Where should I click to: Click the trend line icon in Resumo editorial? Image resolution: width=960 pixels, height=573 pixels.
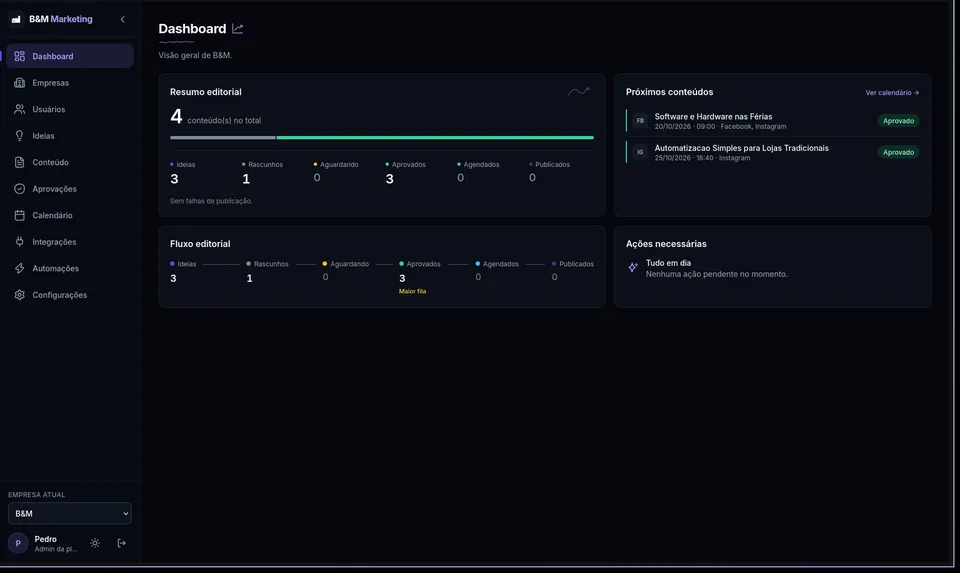[x=579, y=92]
